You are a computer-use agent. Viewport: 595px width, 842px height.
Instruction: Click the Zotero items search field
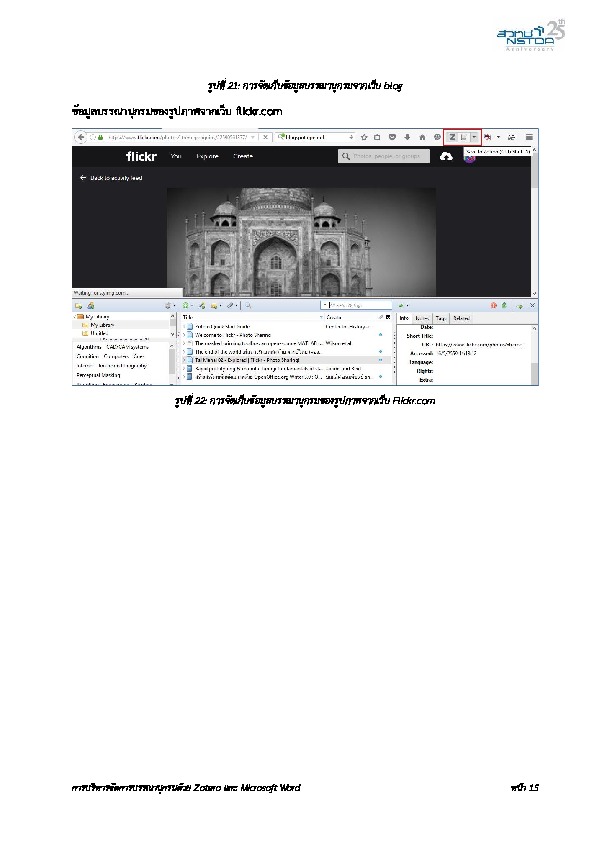[x=356, y=305]
